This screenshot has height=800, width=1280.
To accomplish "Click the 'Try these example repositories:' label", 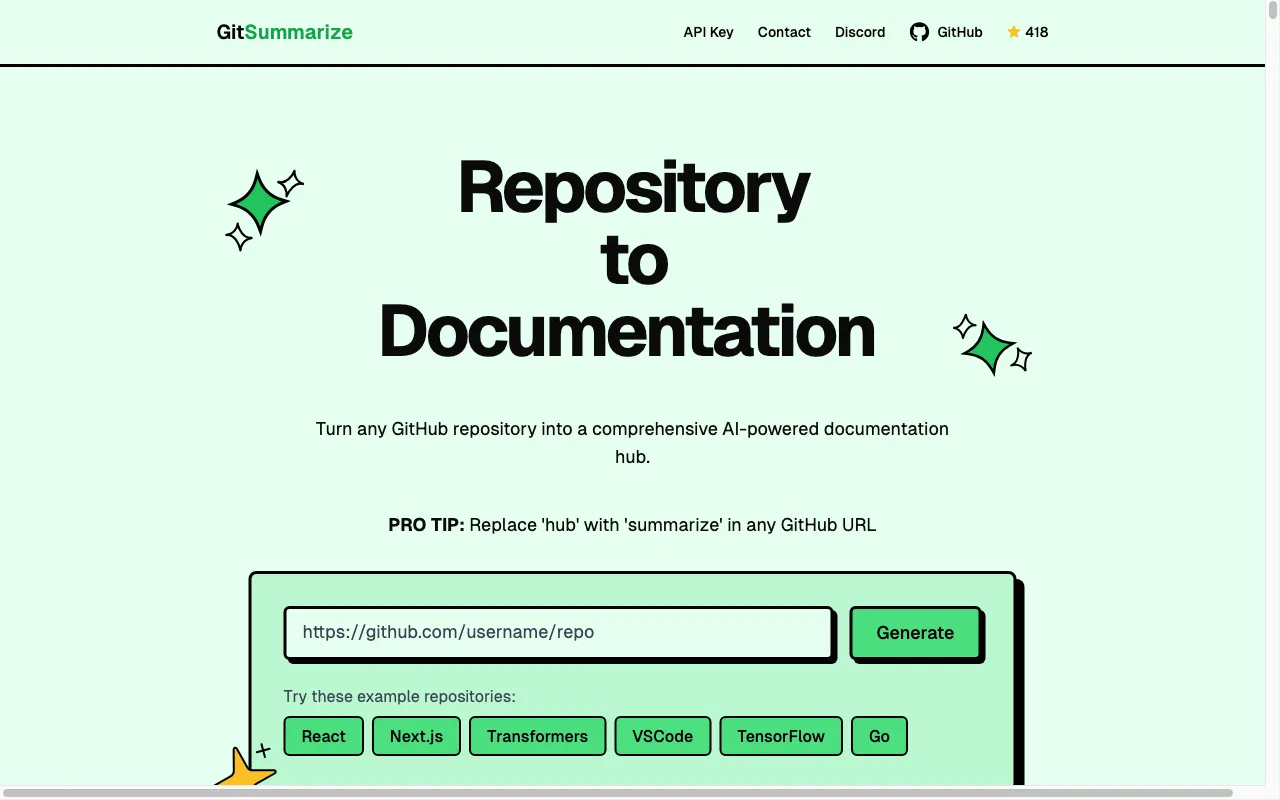I will click(x=399, y=697).
